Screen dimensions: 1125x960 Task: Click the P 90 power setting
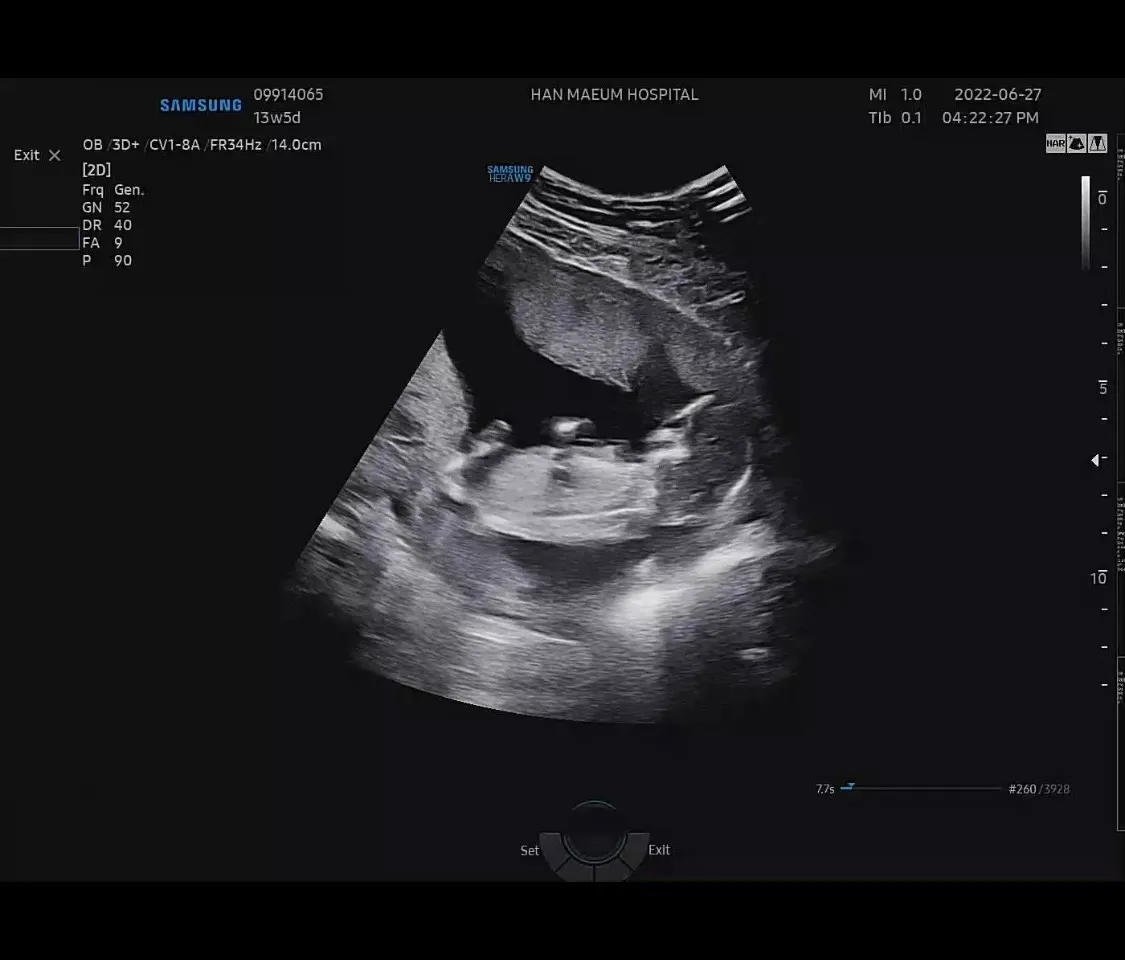point(107,260)
